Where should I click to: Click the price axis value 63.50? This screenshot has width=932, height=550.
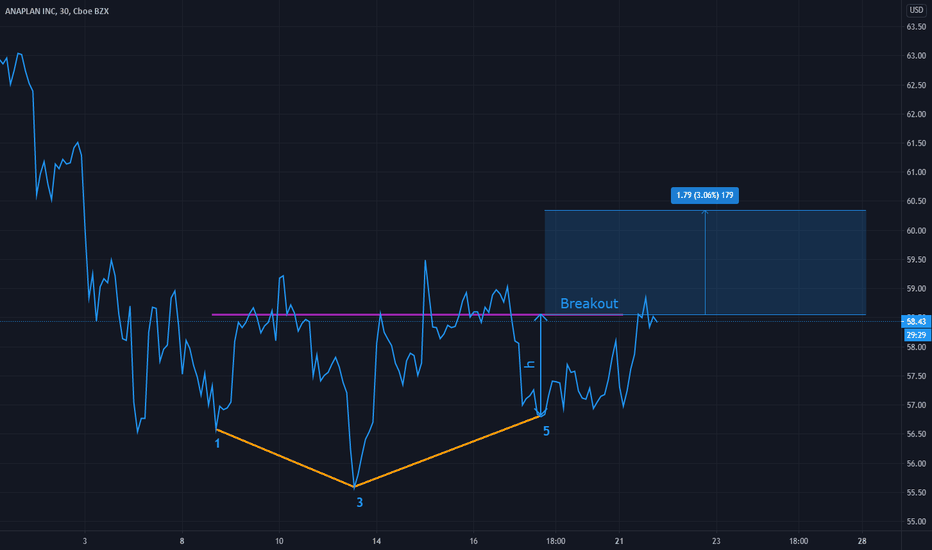[916, 27]
